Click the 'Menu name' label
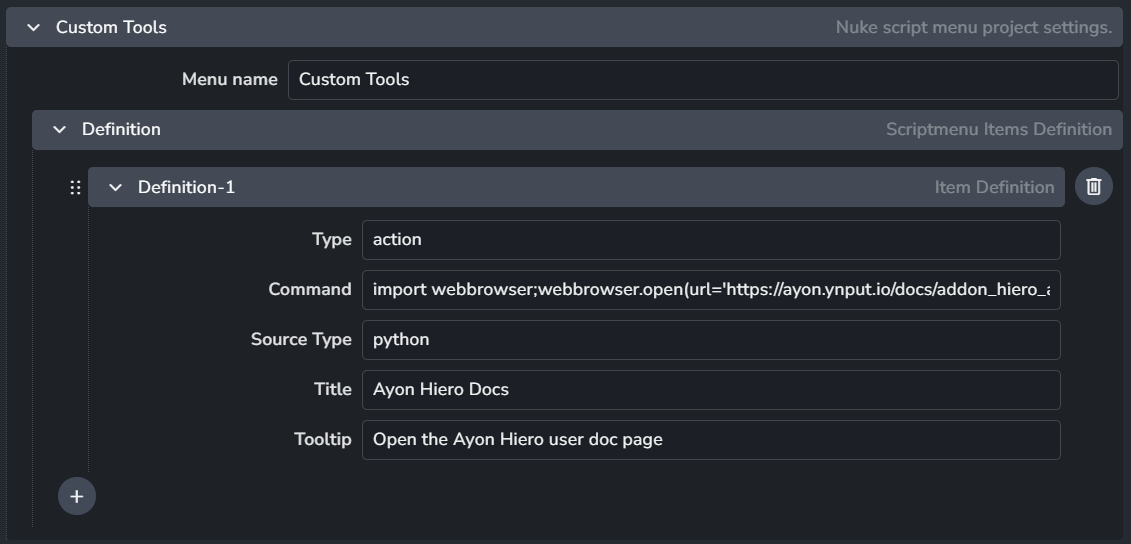Image resolution: width=1131 pixels, height=544 pixels. 229,79
